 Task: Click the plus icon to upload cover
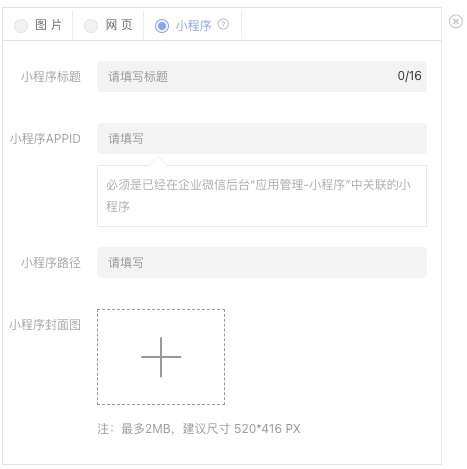tap(161, 357)
